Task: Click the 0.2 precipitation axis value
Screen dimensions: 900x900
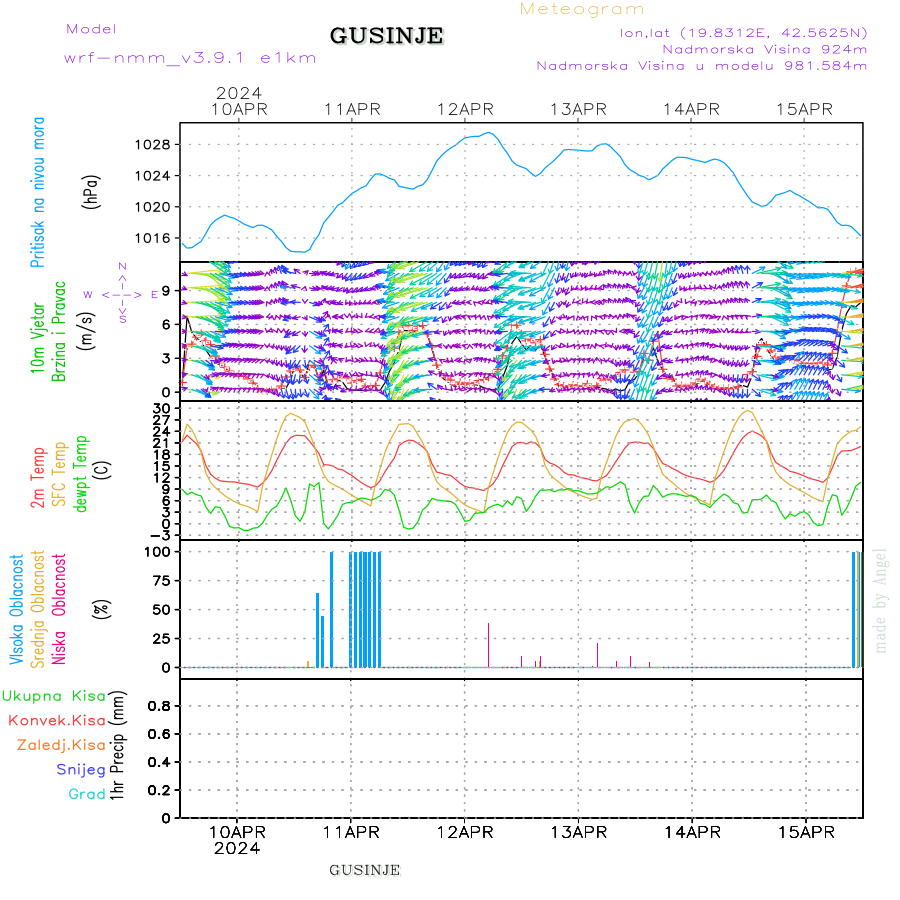Action: 159,790
